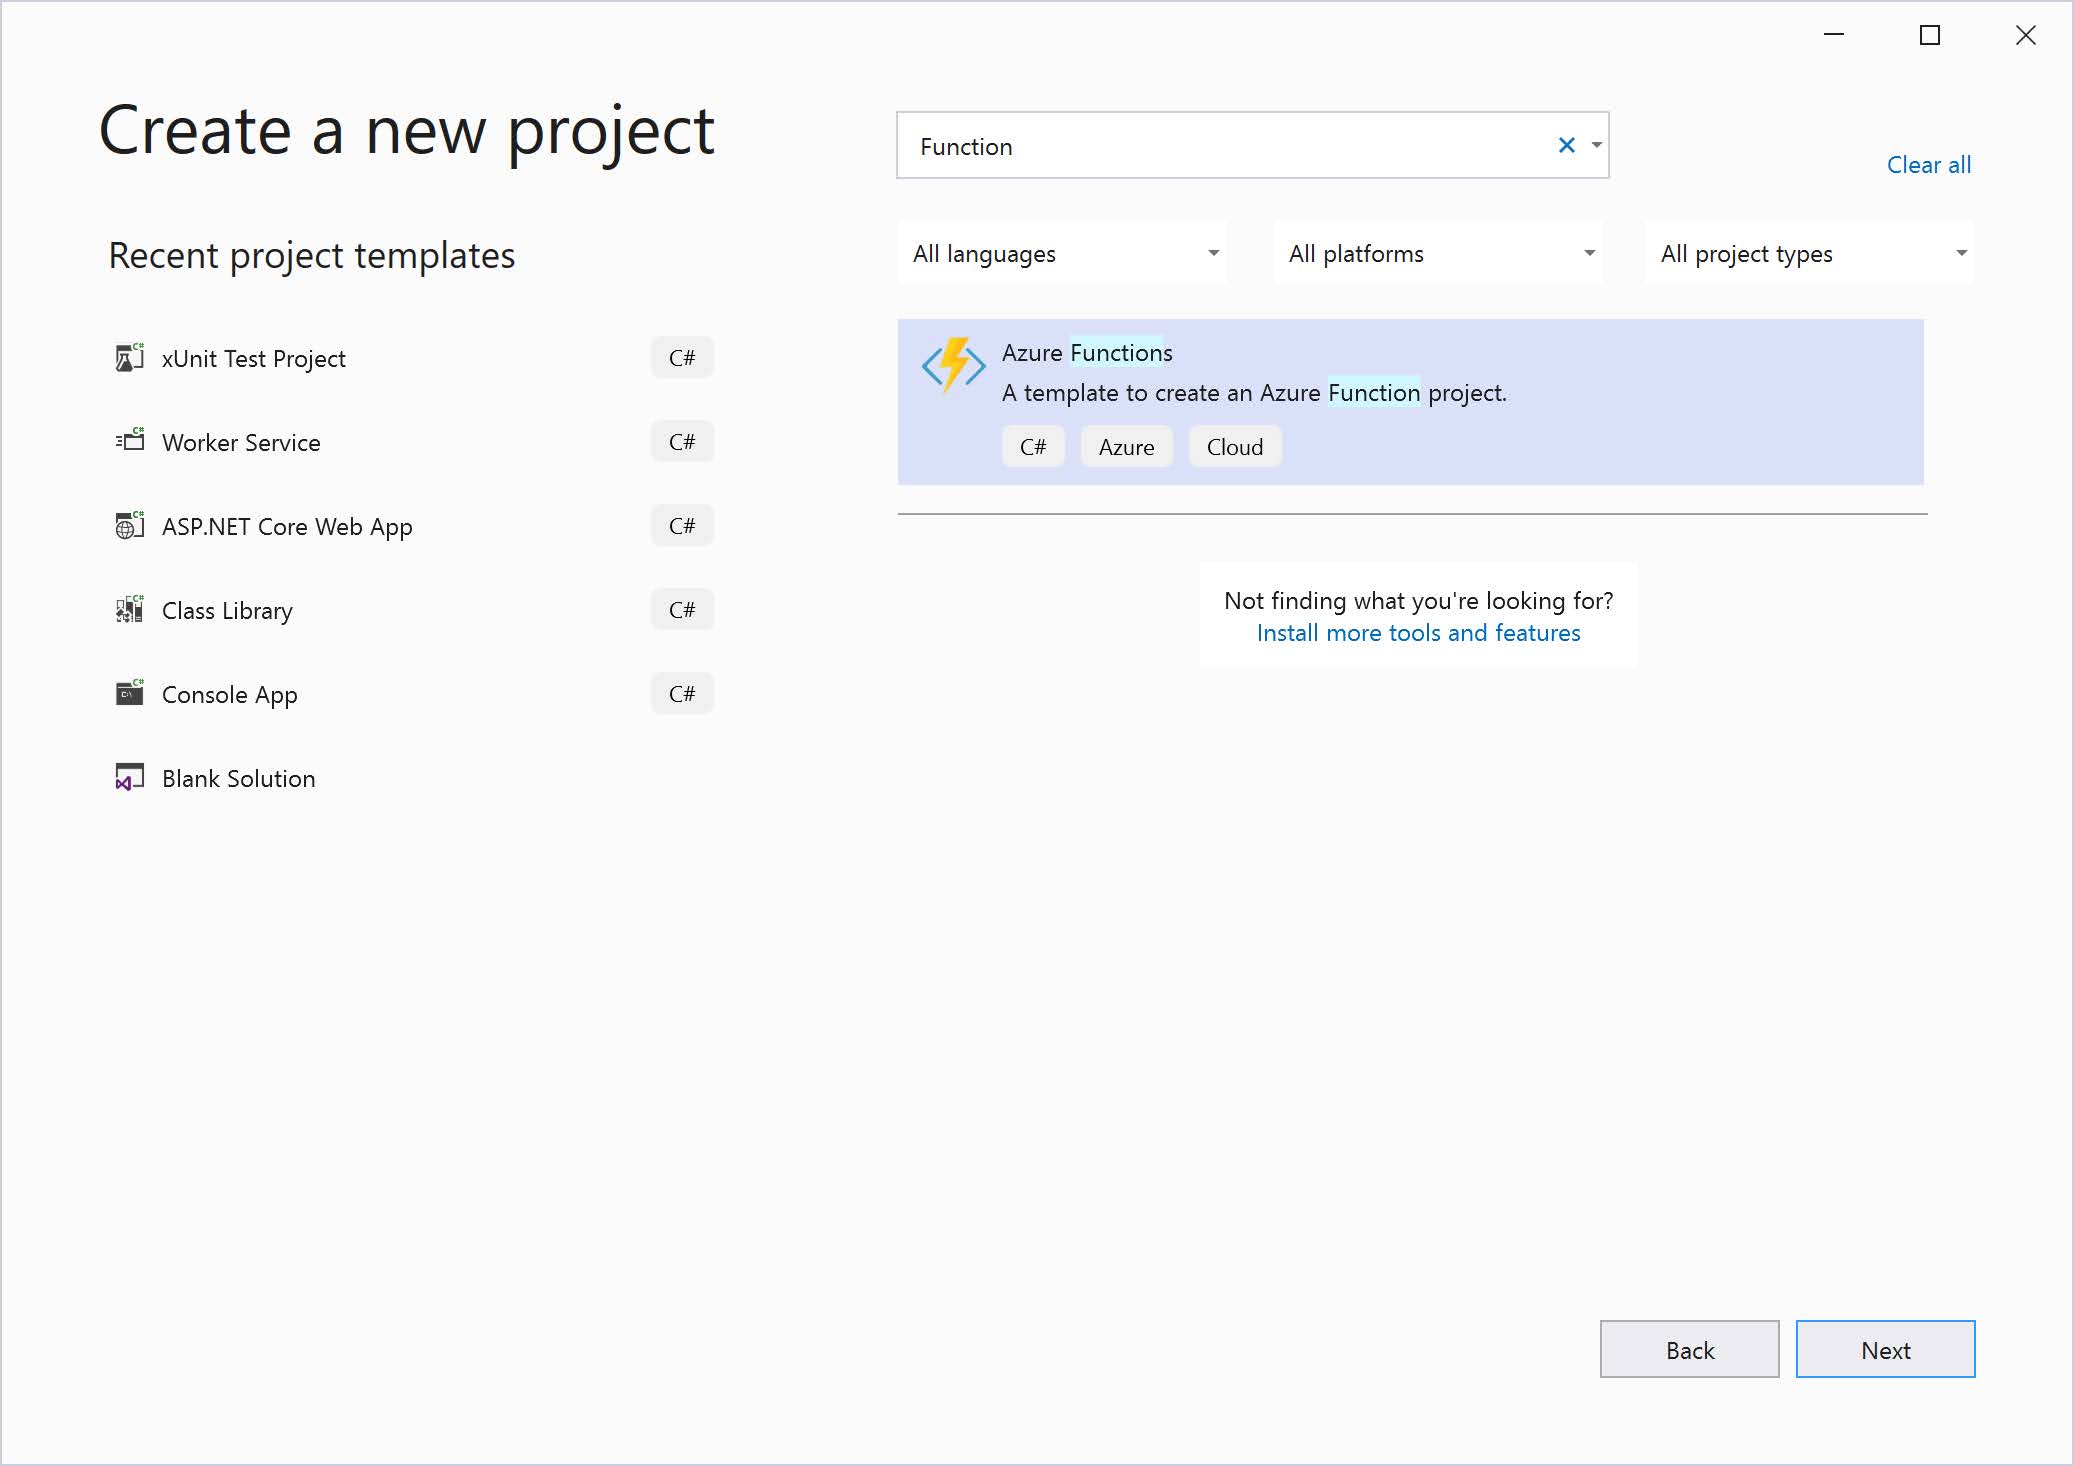Click the Class Library template icon
Viewport: 2074px width, 1466px height.
click(129, 609)
